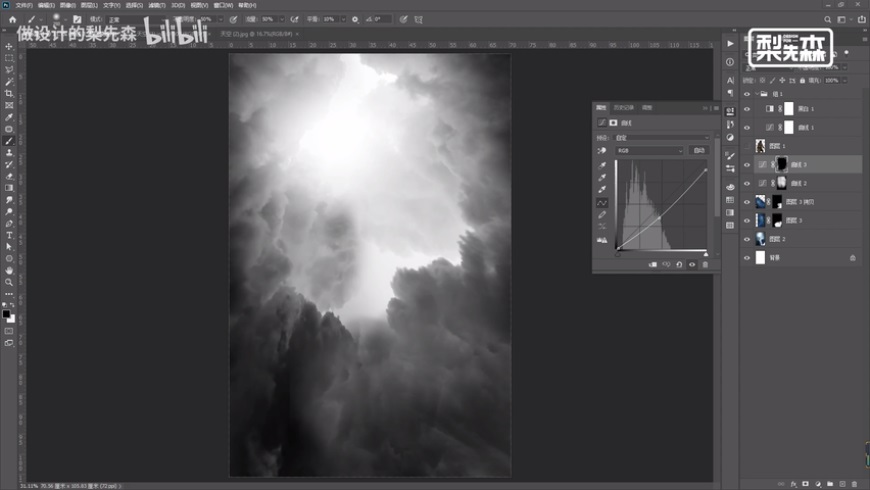The image size is (870, 490).
Task: Click the 自动 button in Curves panel
Action: pyautogui.click(x=699, y=150)
